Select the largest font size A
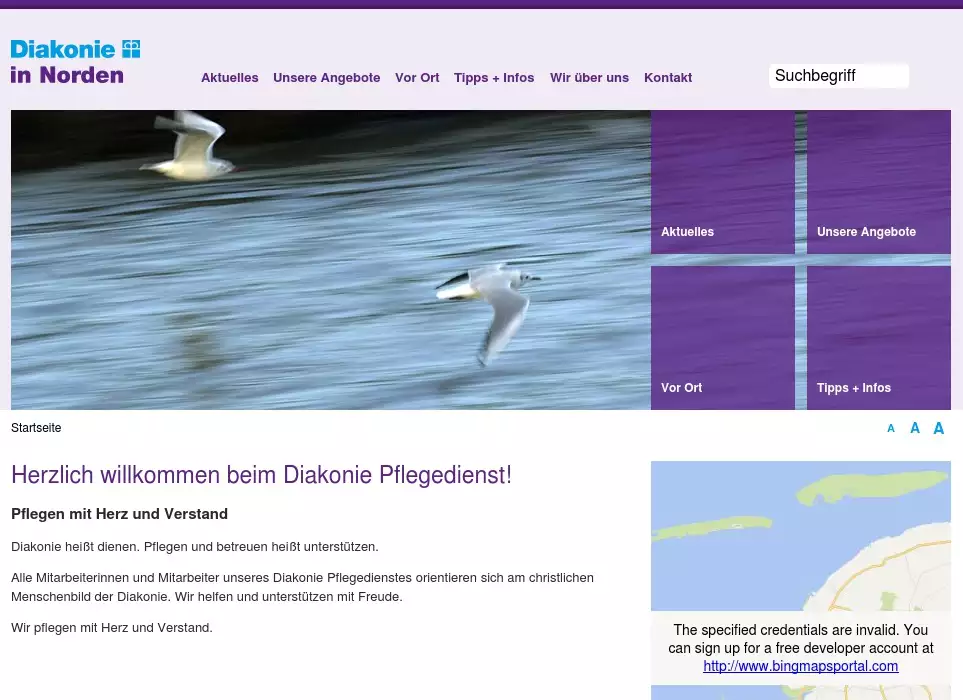963x700 pixels. [938, 428]
